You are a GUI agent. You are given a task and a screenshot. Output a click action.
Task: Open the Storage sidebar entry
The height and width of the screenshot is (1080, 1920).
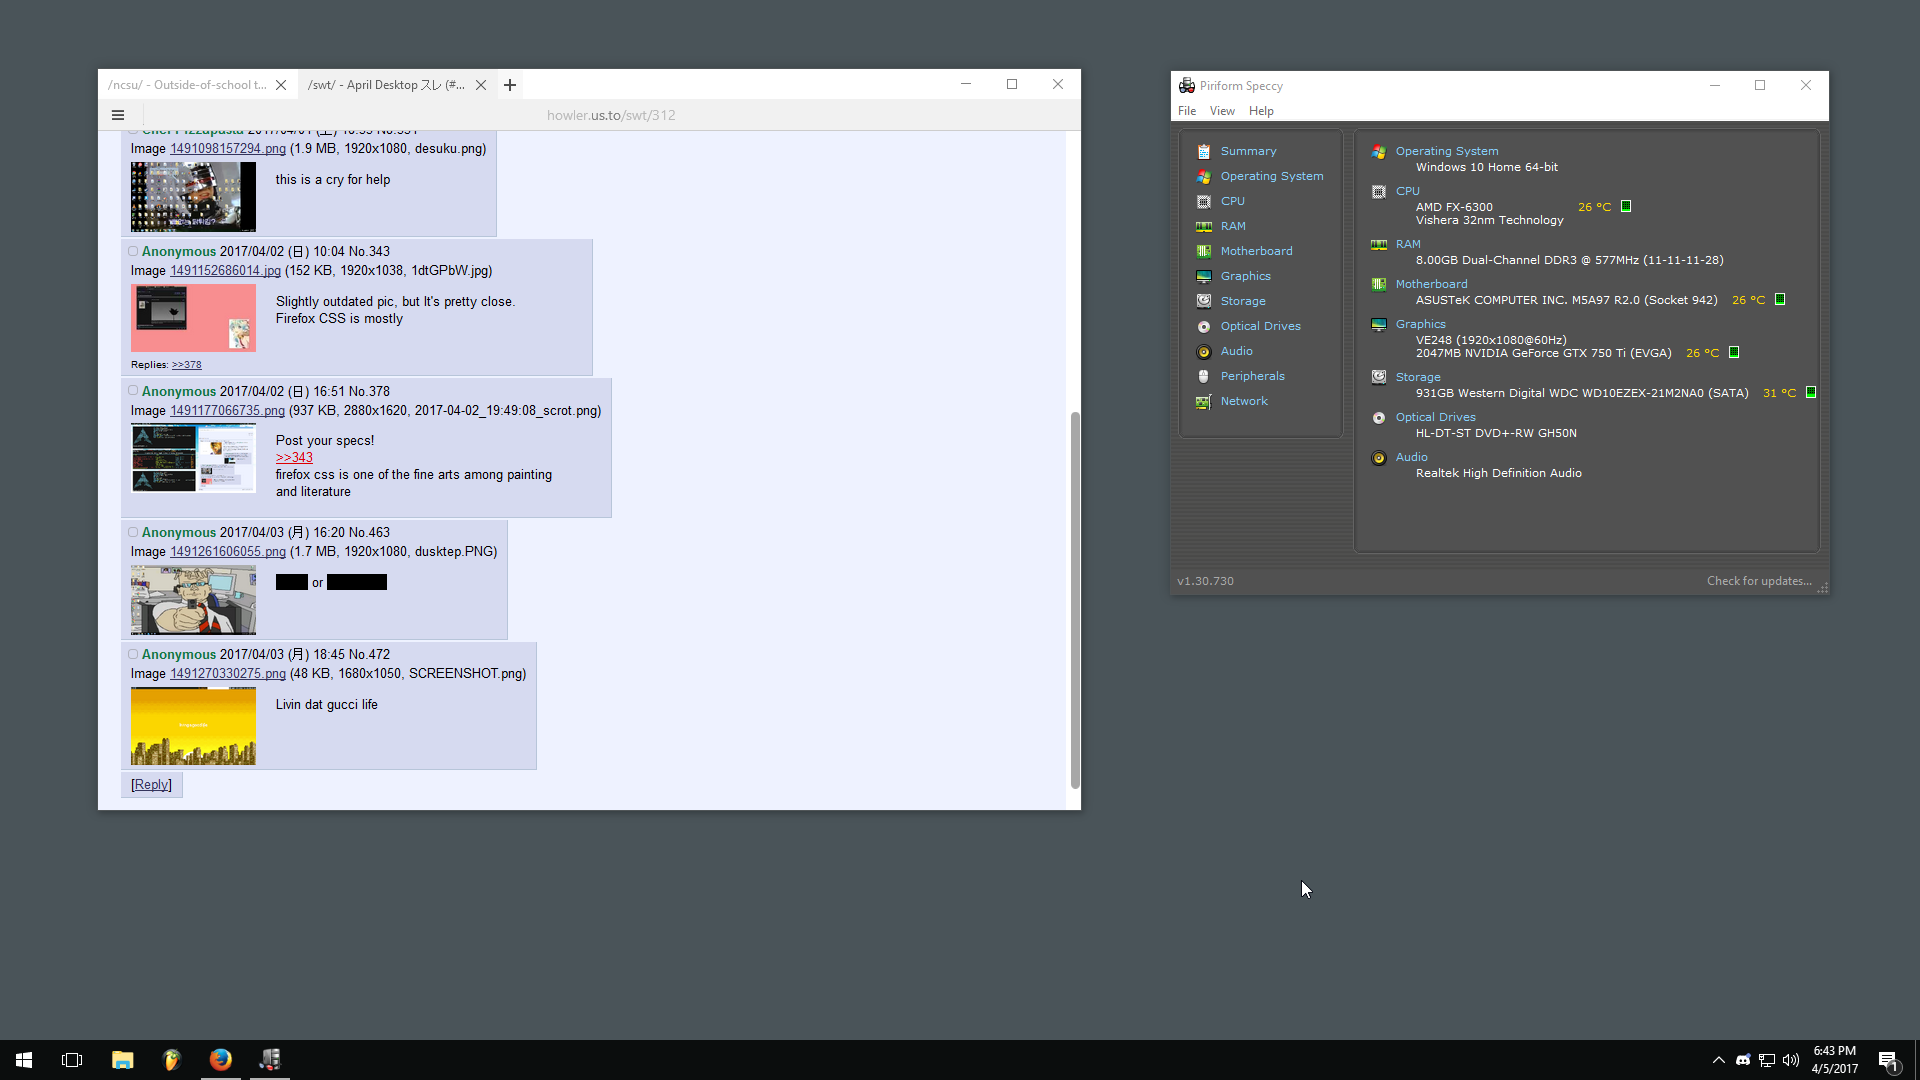[1242, 301]
